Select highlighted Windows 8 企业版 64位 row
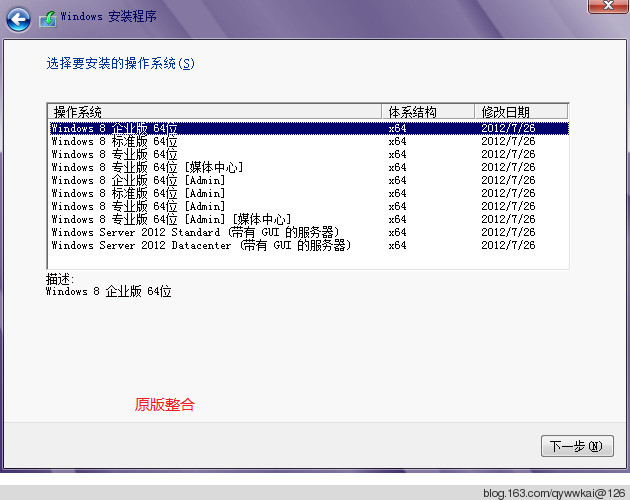This screenshot has height=500, width=630. pyautogui.click(x=309, y=128)
